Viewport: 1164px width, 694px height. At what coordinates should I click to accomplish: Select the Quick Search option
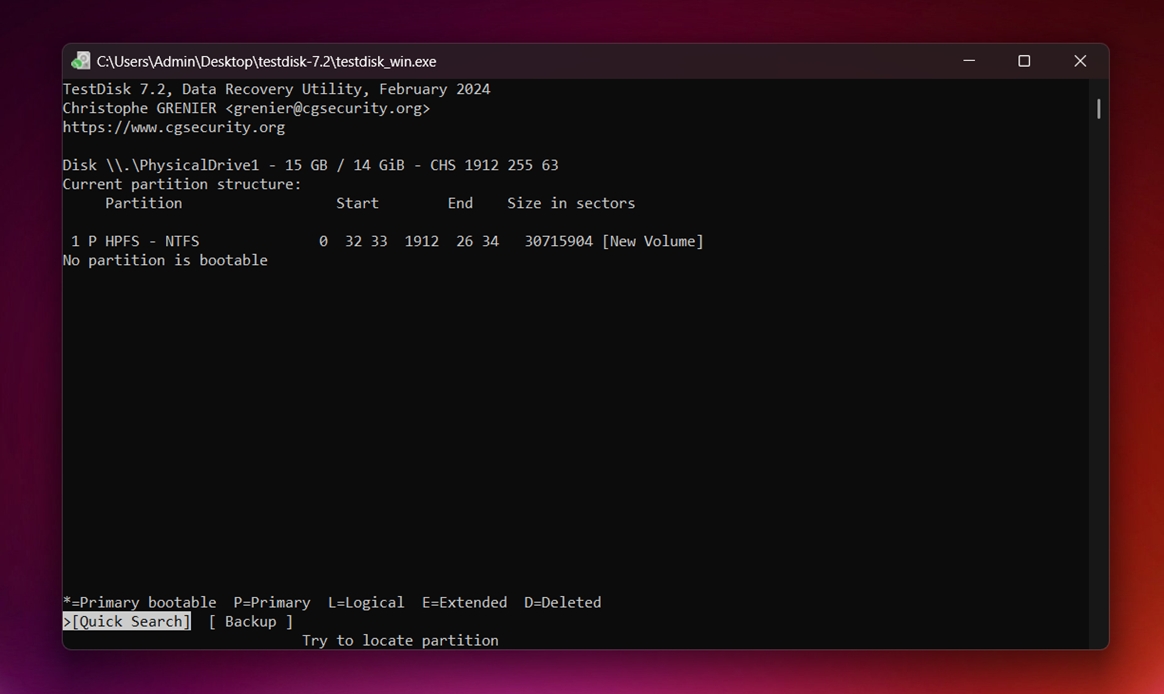pos(130,621)
